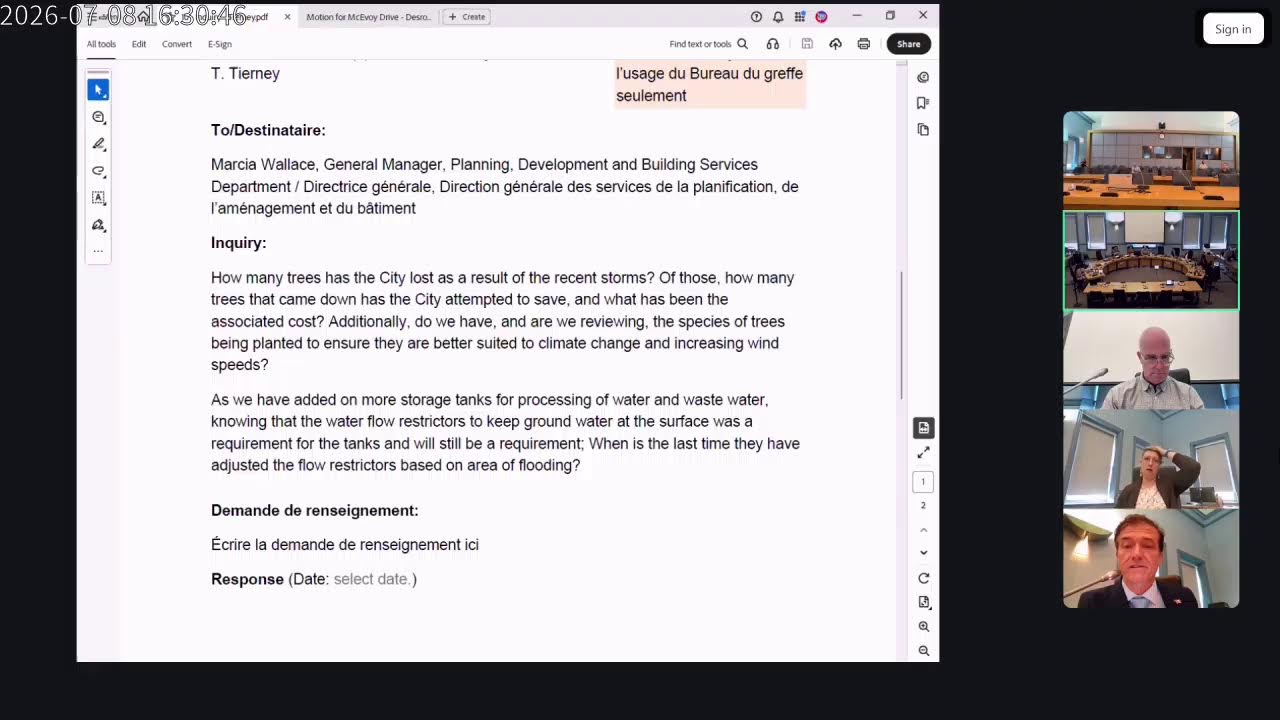Click the search magnifier icon
Image resolution: width=1280 pixels, height=720 pixels.
pyautogui.click(x=742, y=44)
